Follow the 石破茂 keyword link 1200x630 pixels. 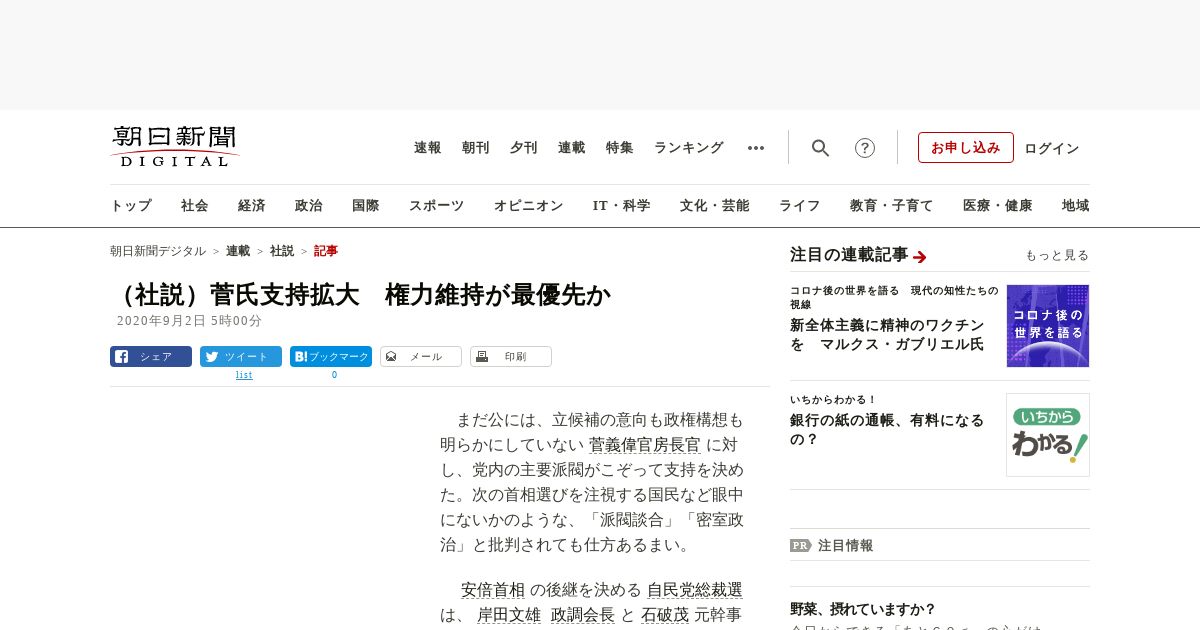point(665,615)
